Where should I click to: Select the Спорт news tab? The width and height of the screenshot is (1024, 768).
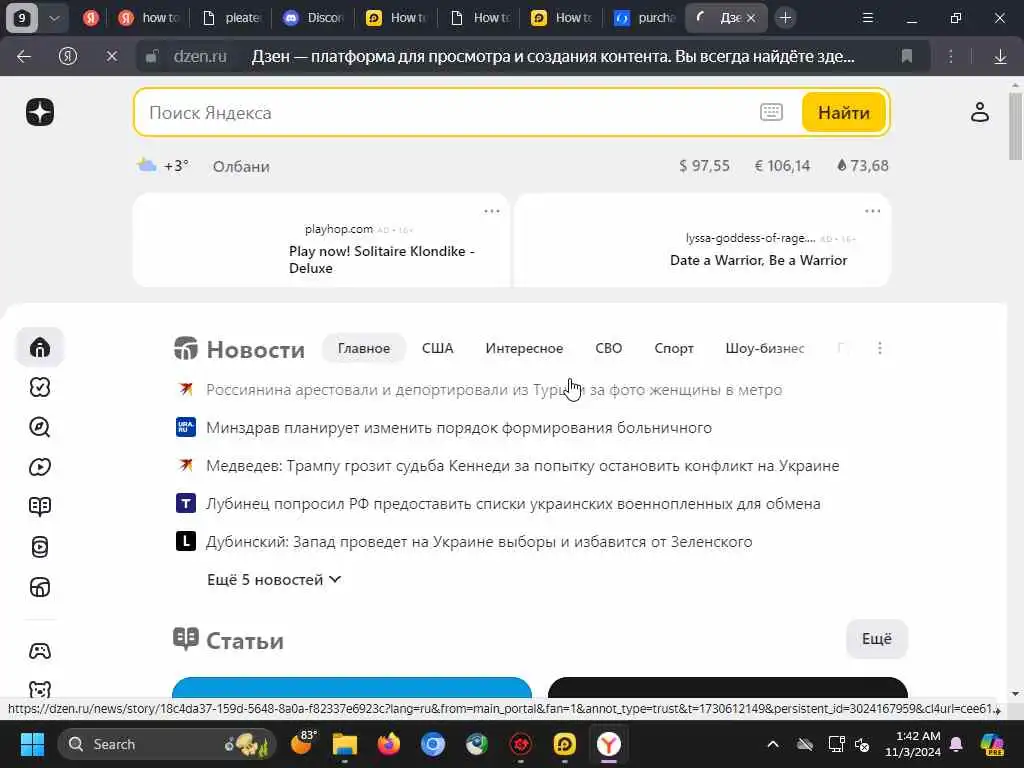(x=674, y=348)
